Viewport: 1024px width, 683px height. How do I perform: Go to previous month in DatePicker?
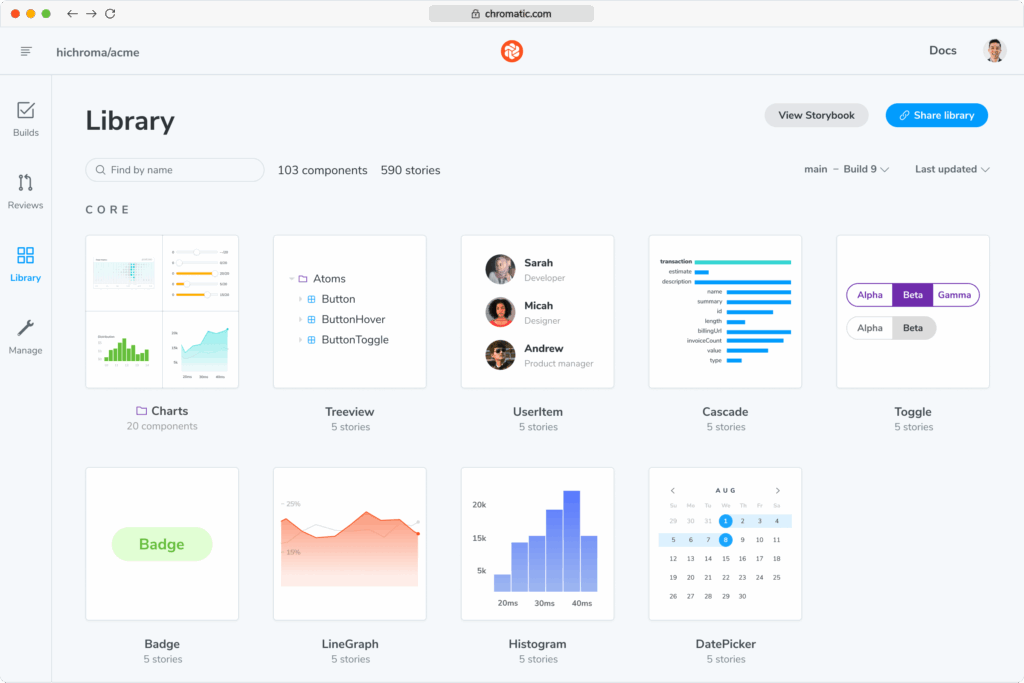click(x=673, y=490)
